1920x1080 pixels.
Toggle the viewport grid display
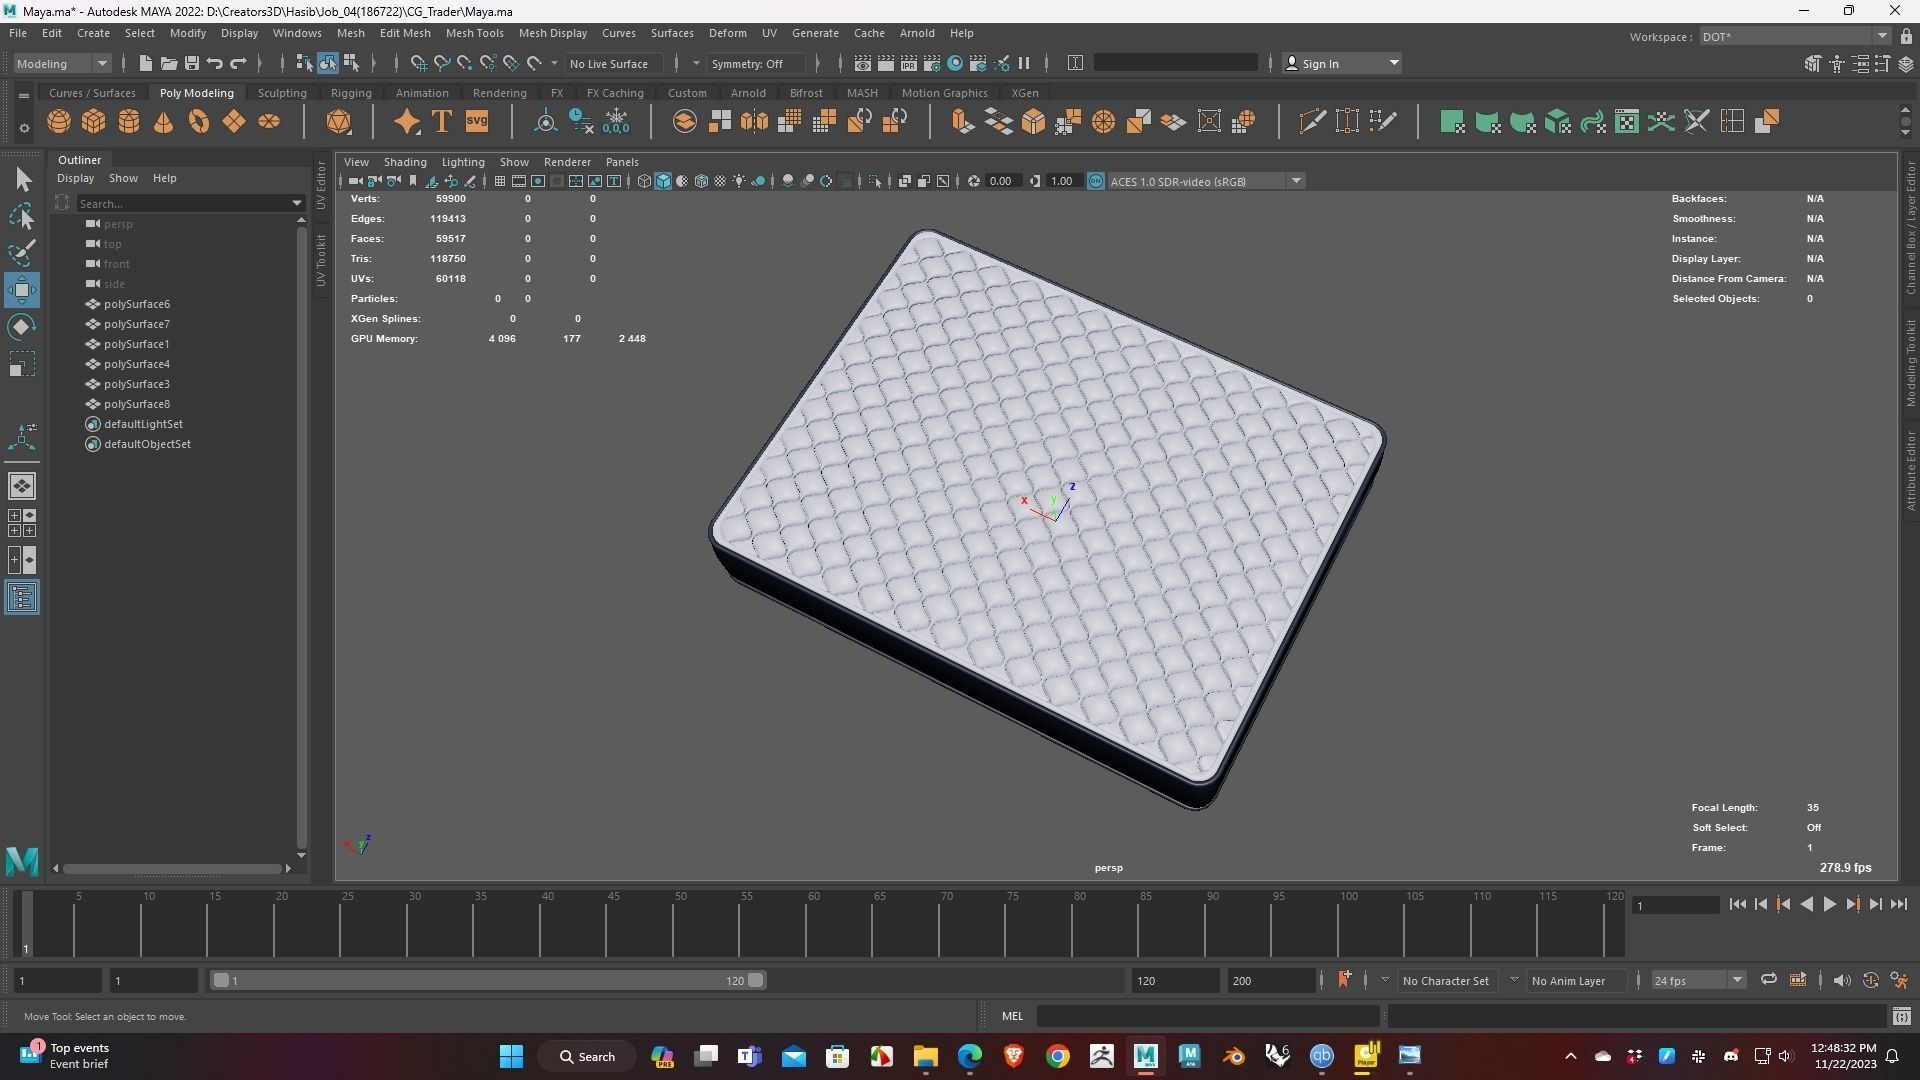pos(500,181)
